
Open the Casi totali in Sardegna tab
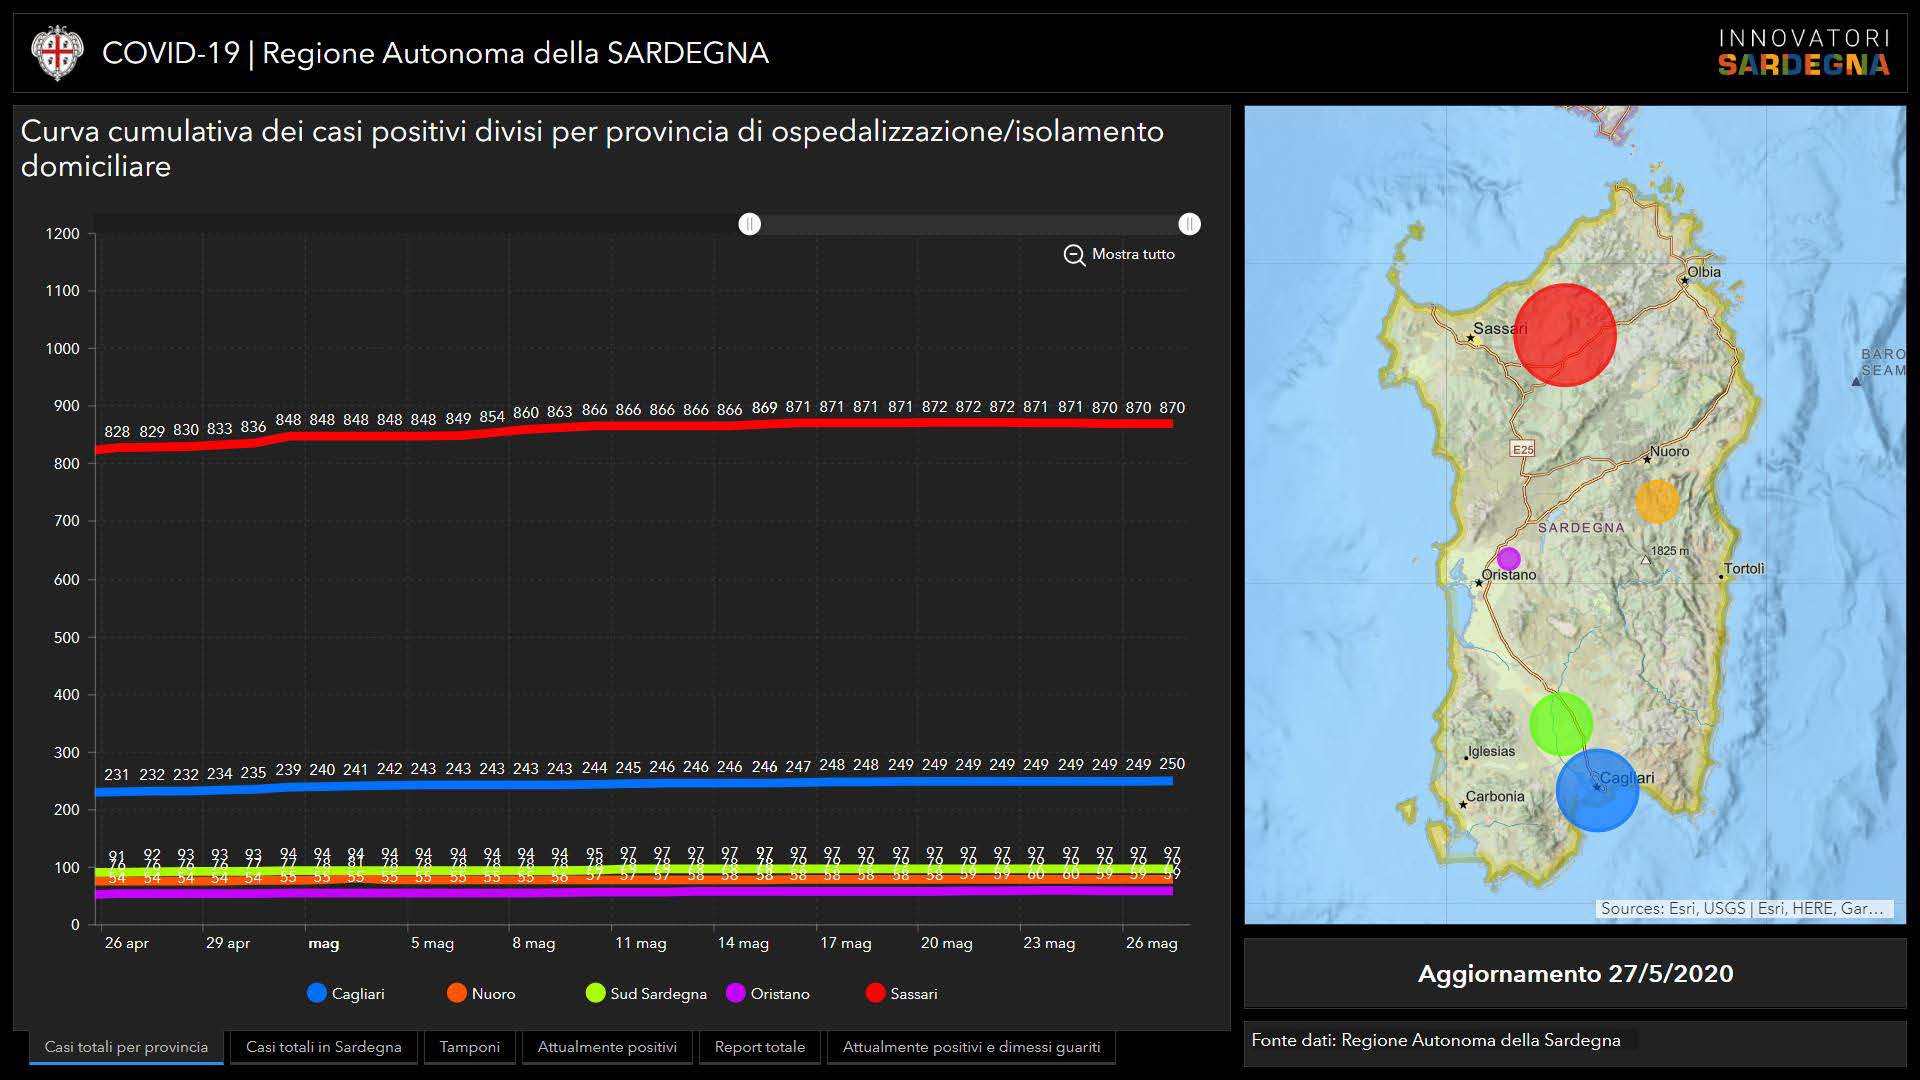pos(323,1047)
